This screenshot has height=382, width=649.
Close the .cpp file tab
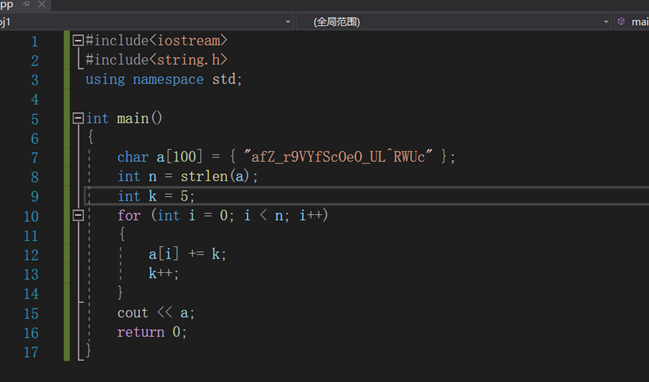[42, 4]
